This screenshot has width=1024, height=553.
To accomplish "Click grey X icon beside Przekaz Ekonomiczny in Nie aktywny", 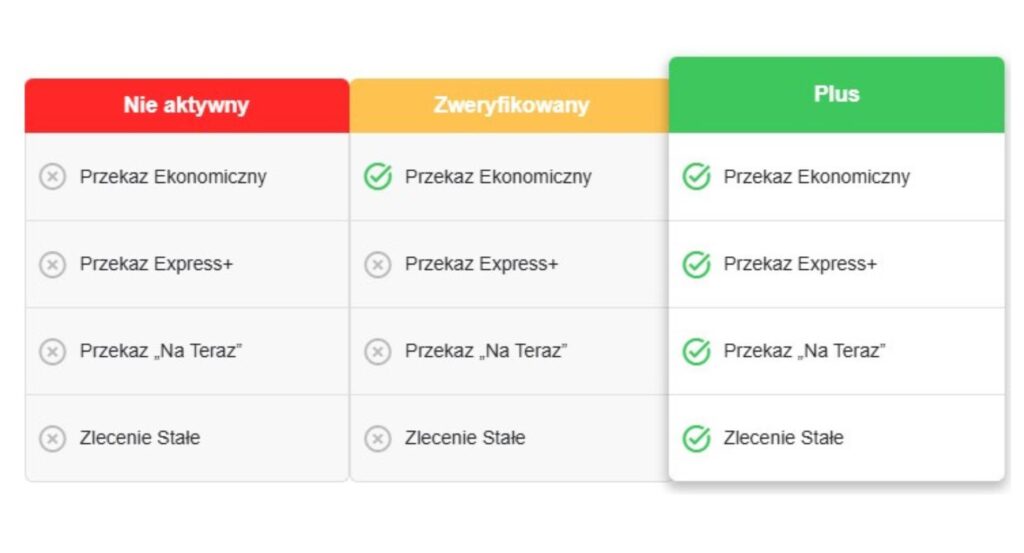I will tap(52, 176).
